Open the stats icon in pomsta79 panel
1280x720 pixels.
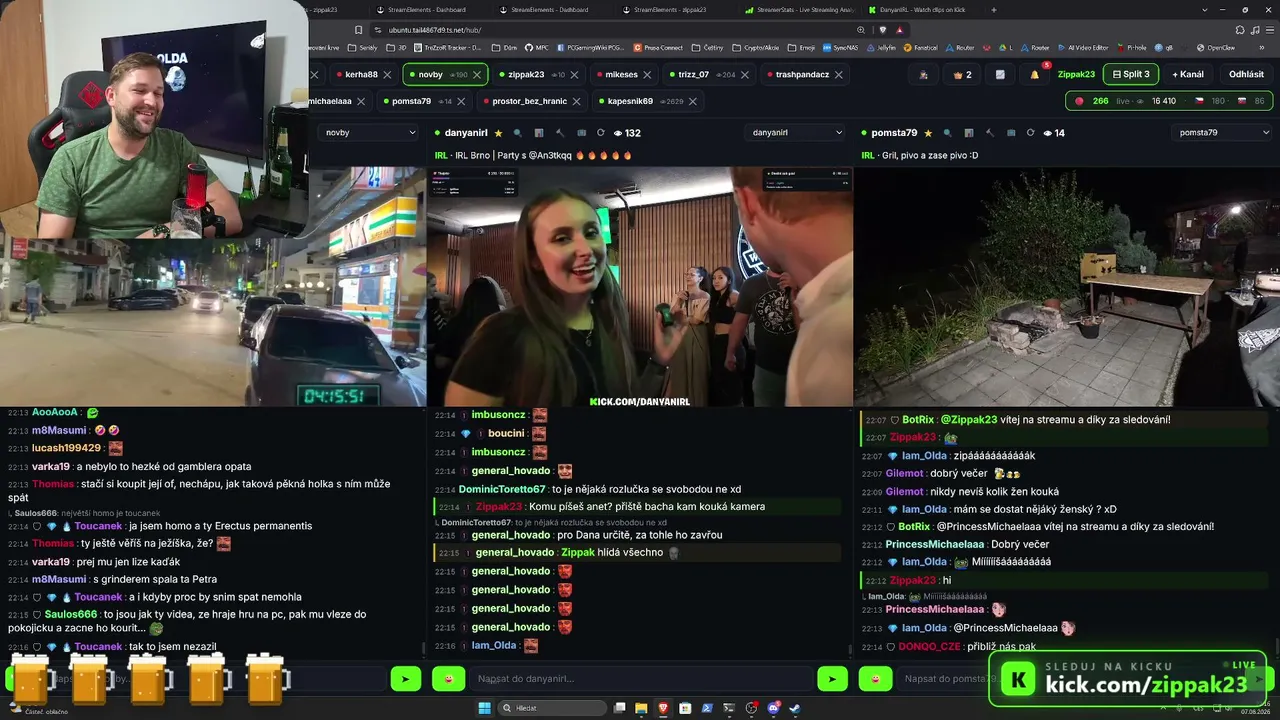click(969, 133)
